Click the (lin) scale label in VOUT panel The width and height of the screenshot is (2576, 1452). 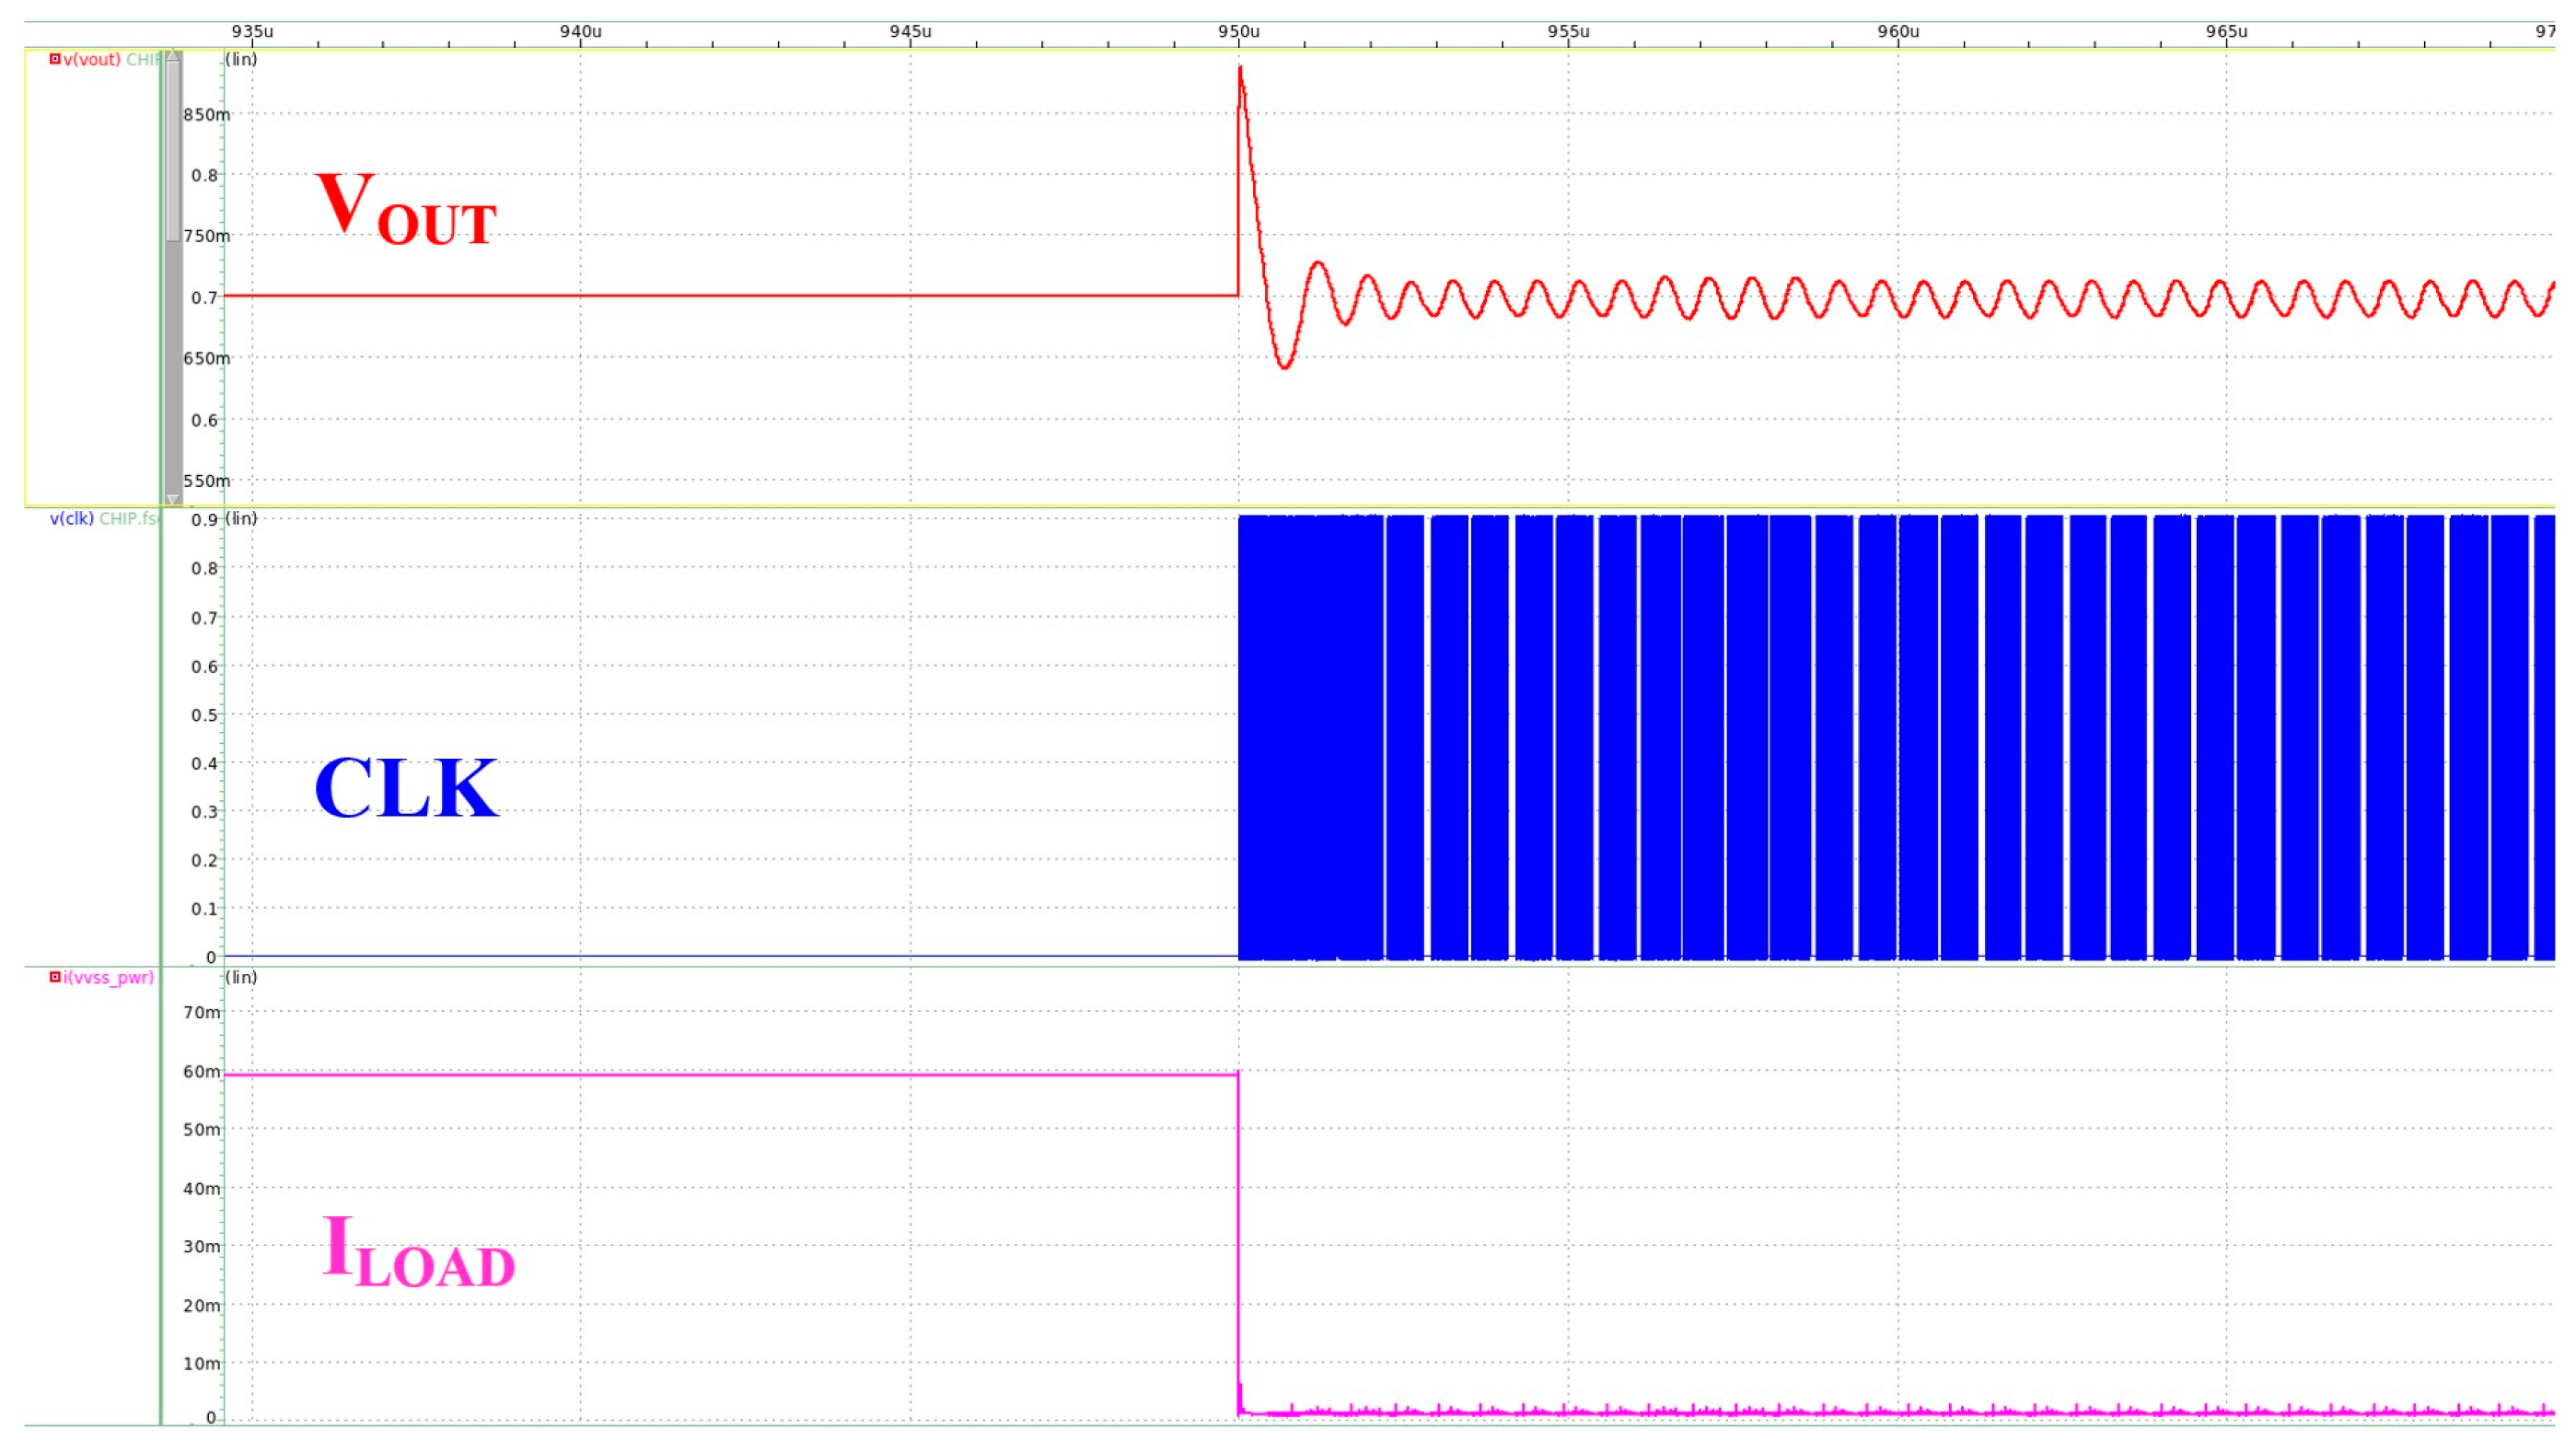pyautogui.click(x=241, y=59)
